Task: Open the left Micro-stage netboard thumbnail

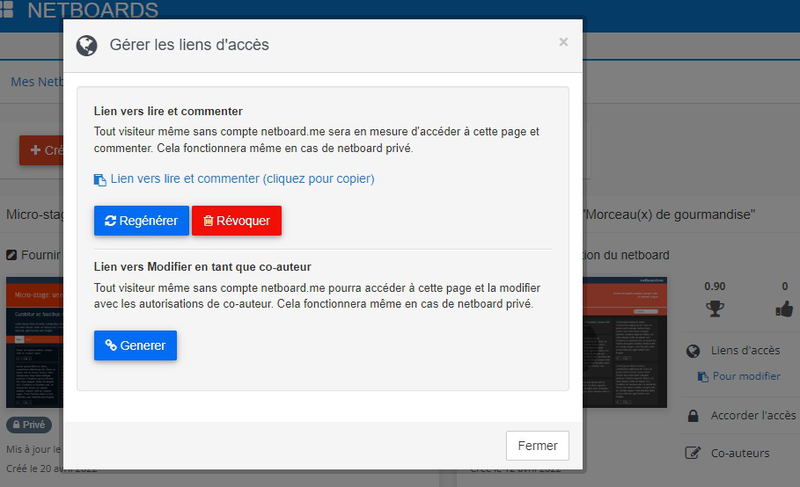Action: coord(35,342)
